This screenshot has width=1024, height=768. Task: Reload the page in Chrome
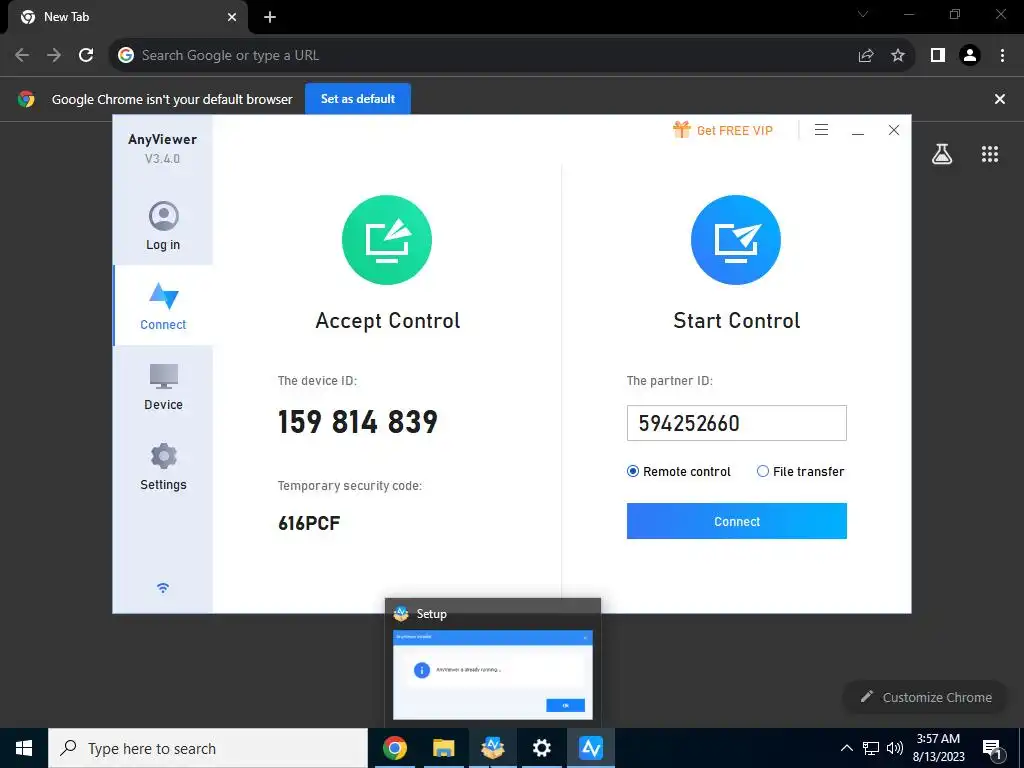pos(86,56)
